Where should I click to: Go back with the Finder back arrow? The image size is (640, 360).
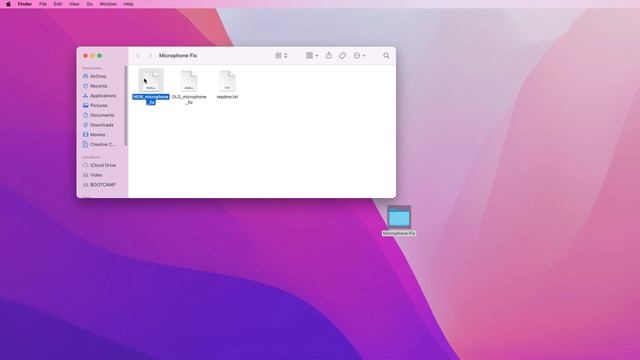[138, 56]
